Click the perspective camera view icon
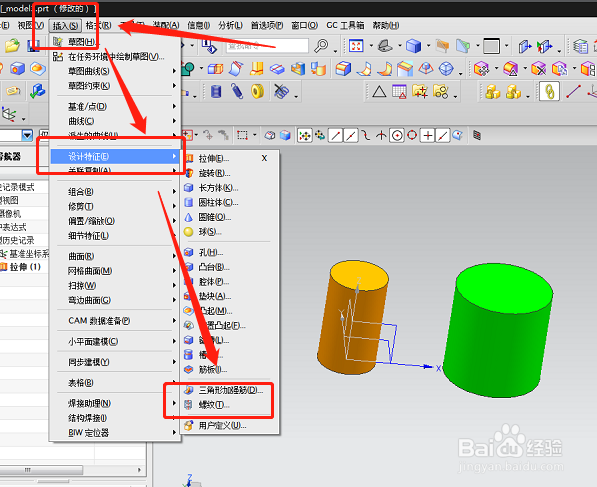This screenshot has height=487, width=597. (x=385, y=46)
